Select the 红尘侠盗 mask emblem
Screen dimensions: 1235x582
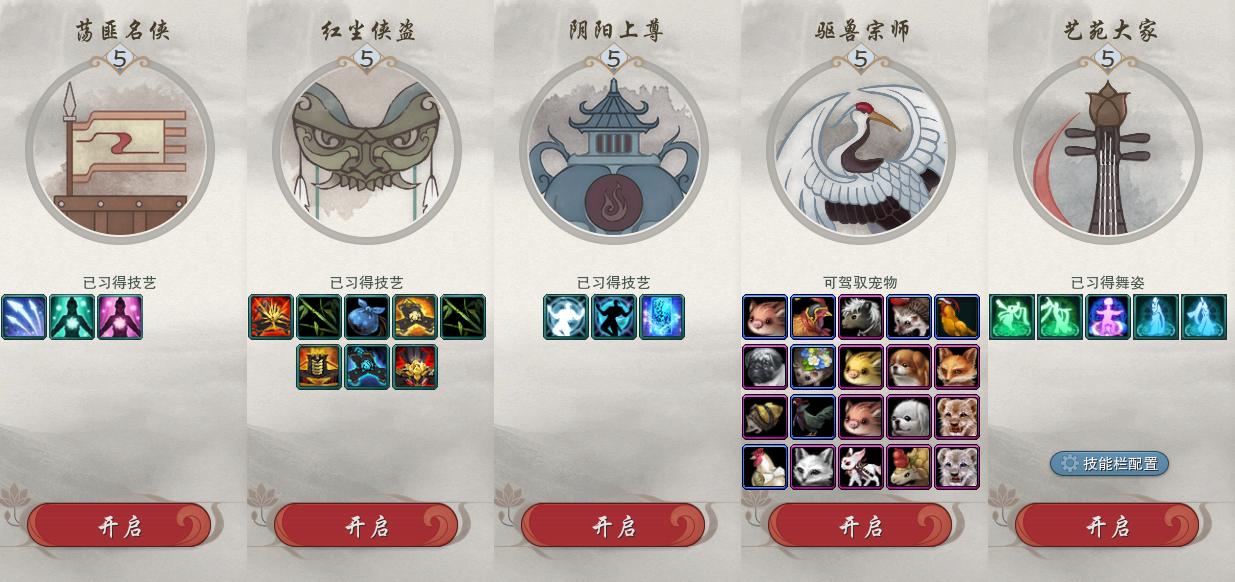(x=367, y=150)
